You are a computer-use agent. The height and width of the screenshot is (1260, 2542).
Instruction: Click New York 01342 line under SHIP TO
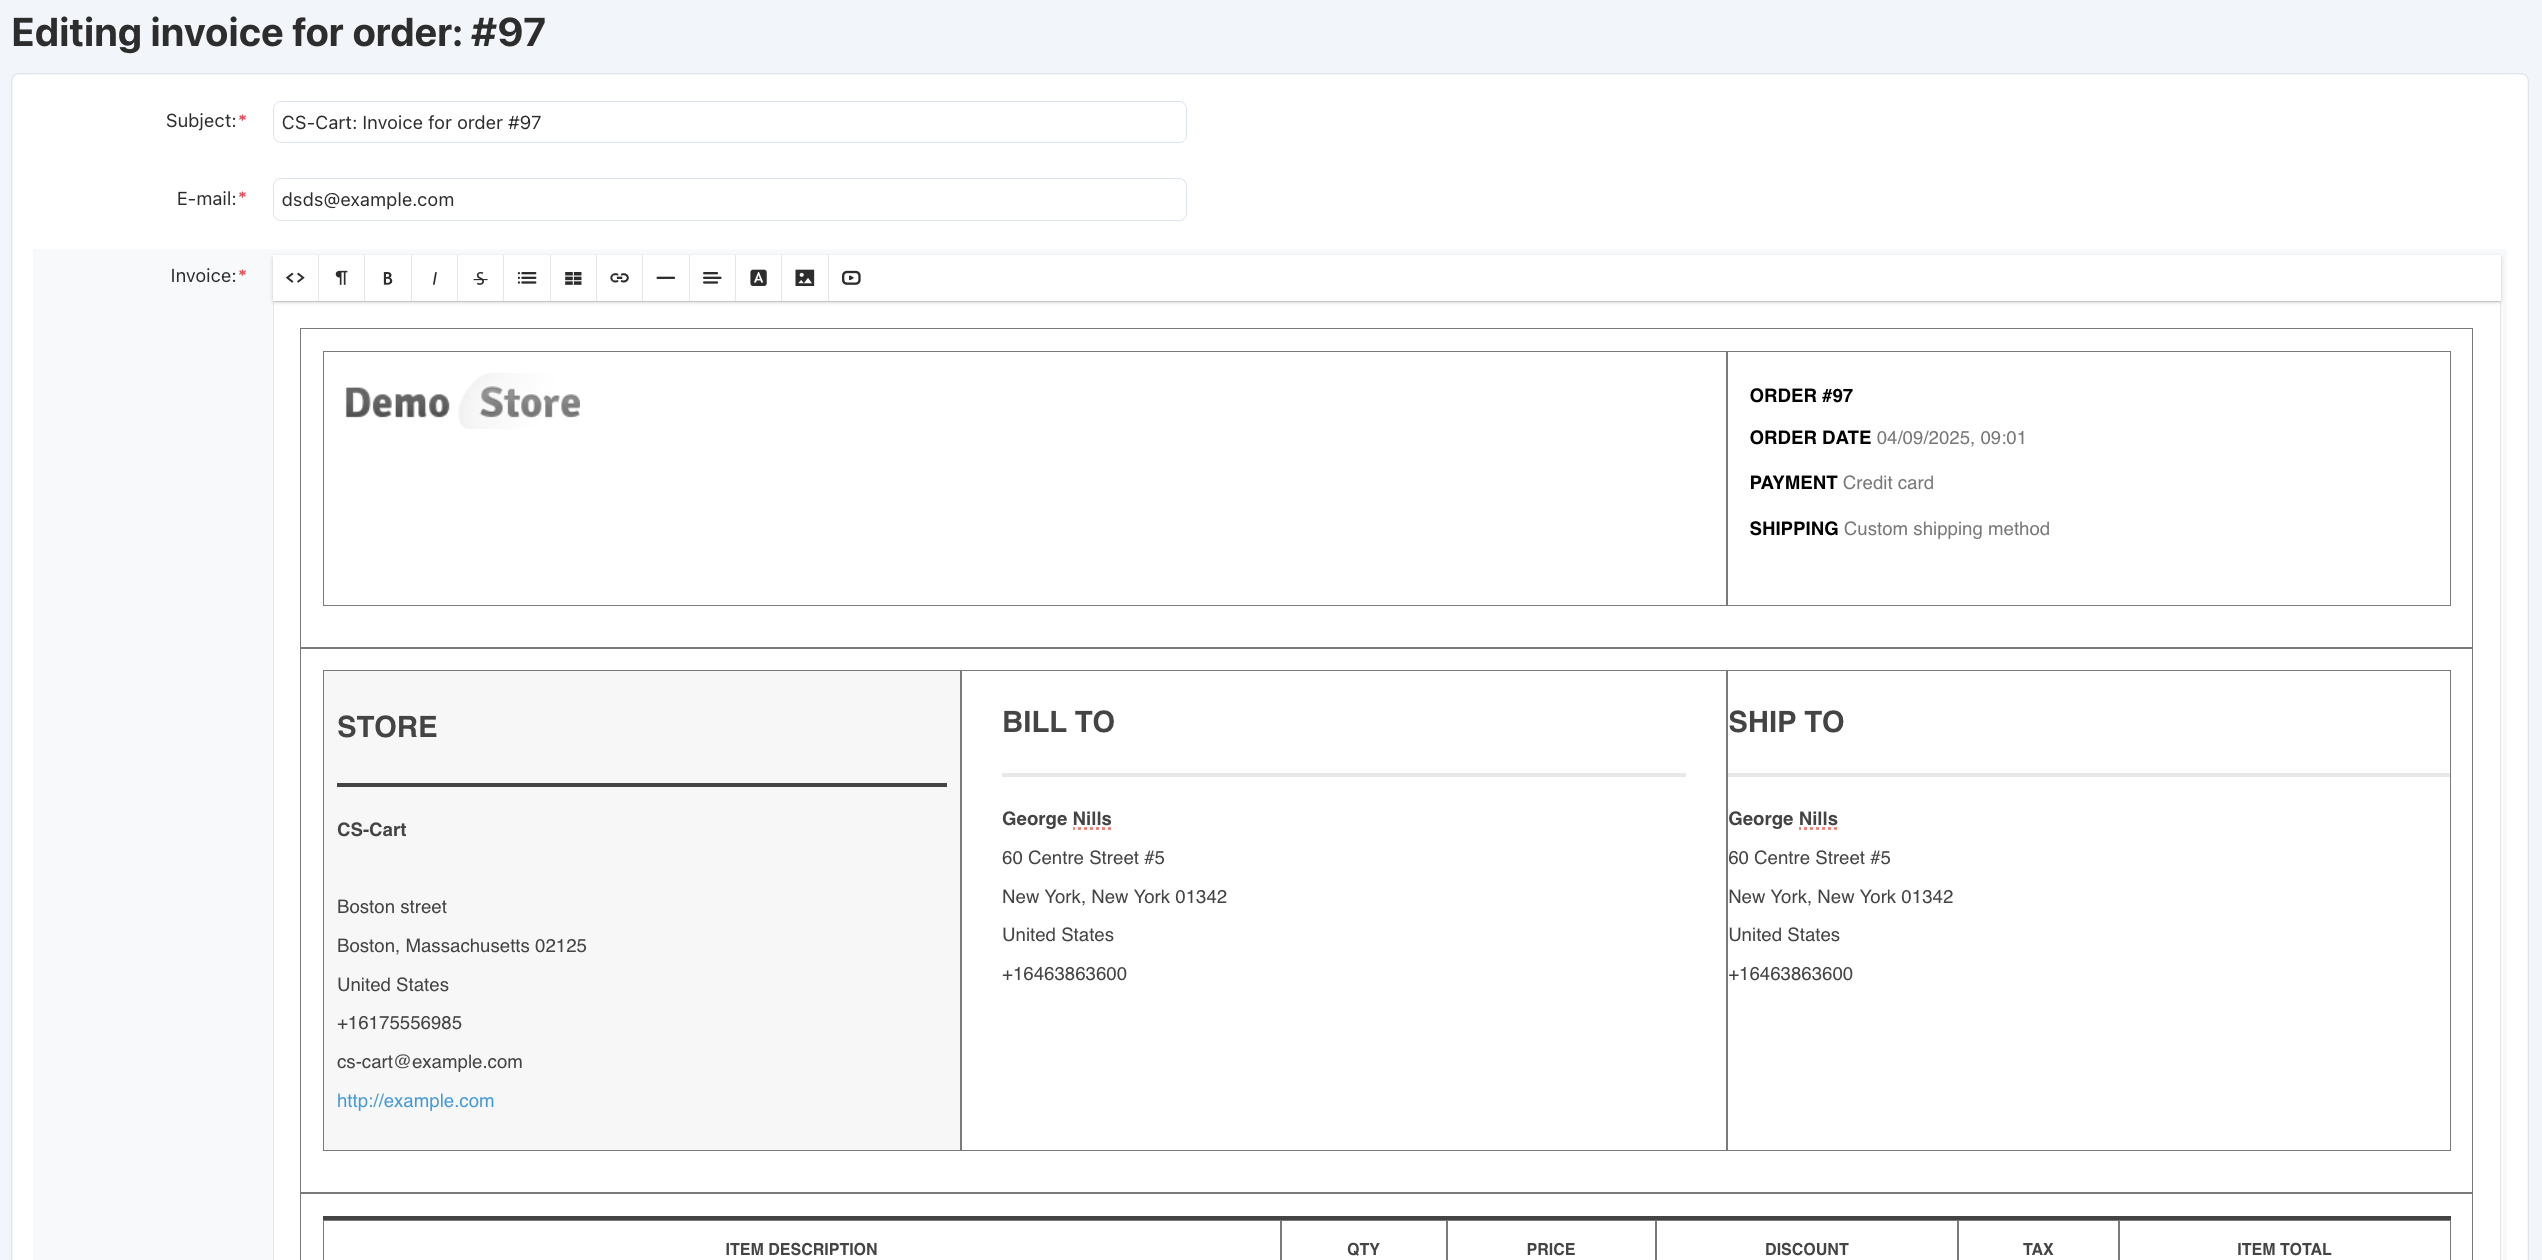coord(1840,897)
